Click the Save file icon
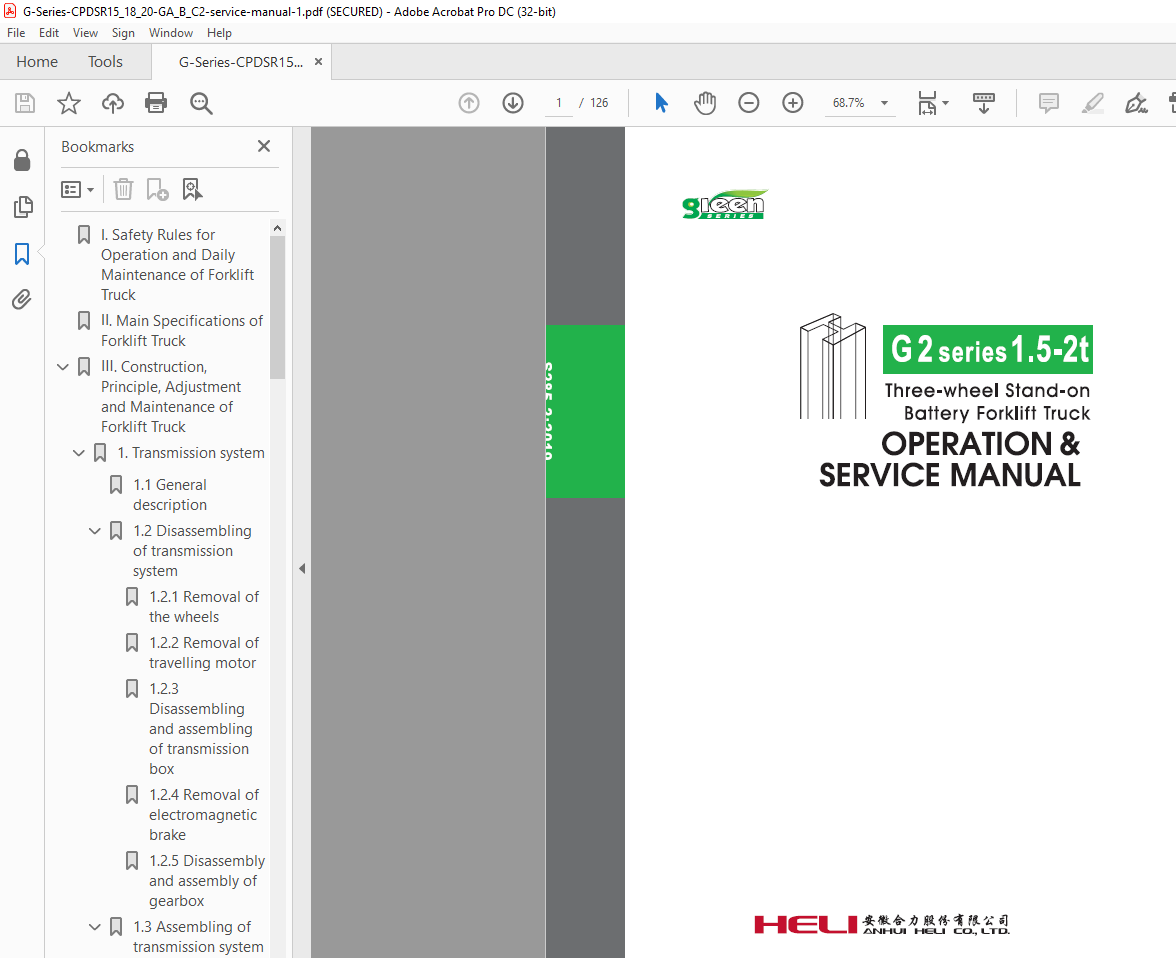The width and height of the screenshot is (1176, 958). (25, 103)
